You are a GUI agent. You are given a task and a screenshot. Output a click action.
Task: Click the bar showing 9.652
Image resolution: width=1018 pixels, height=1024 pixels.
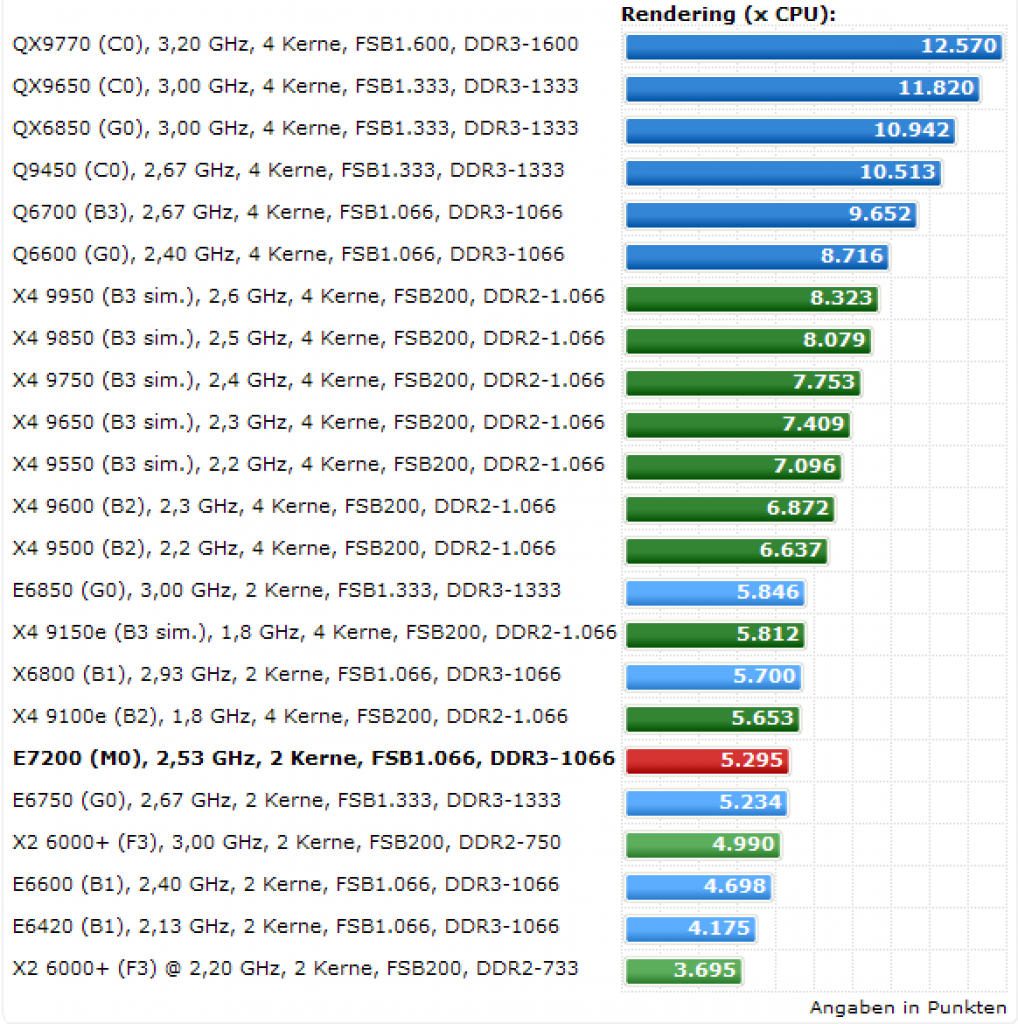coord(771,215)
